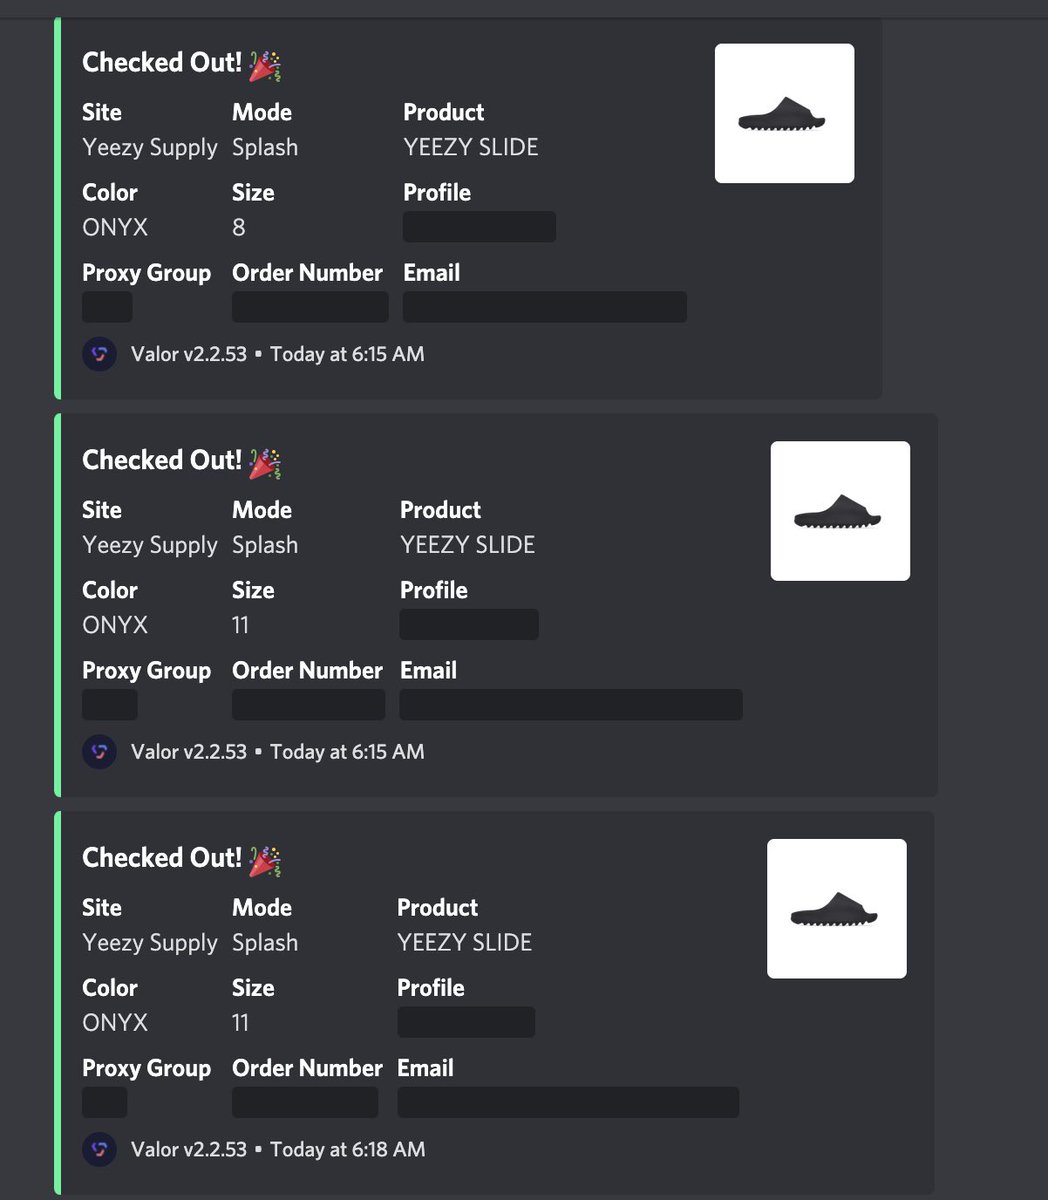Reveal hidden Email spoiler in 6:18 AM embed
The image size is (1048, 1200).
(568, 1102)
